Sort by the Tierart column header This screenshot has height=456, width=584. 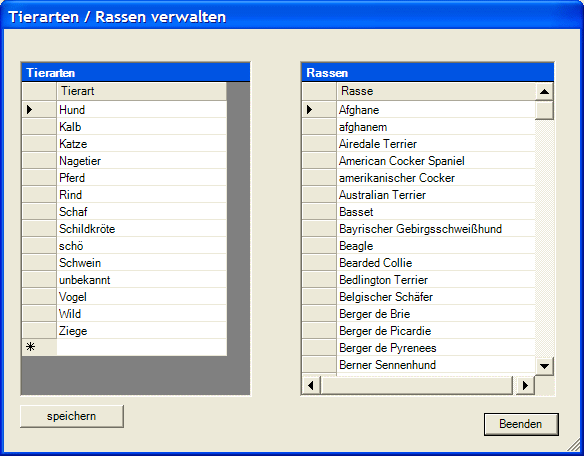[142, 91]
